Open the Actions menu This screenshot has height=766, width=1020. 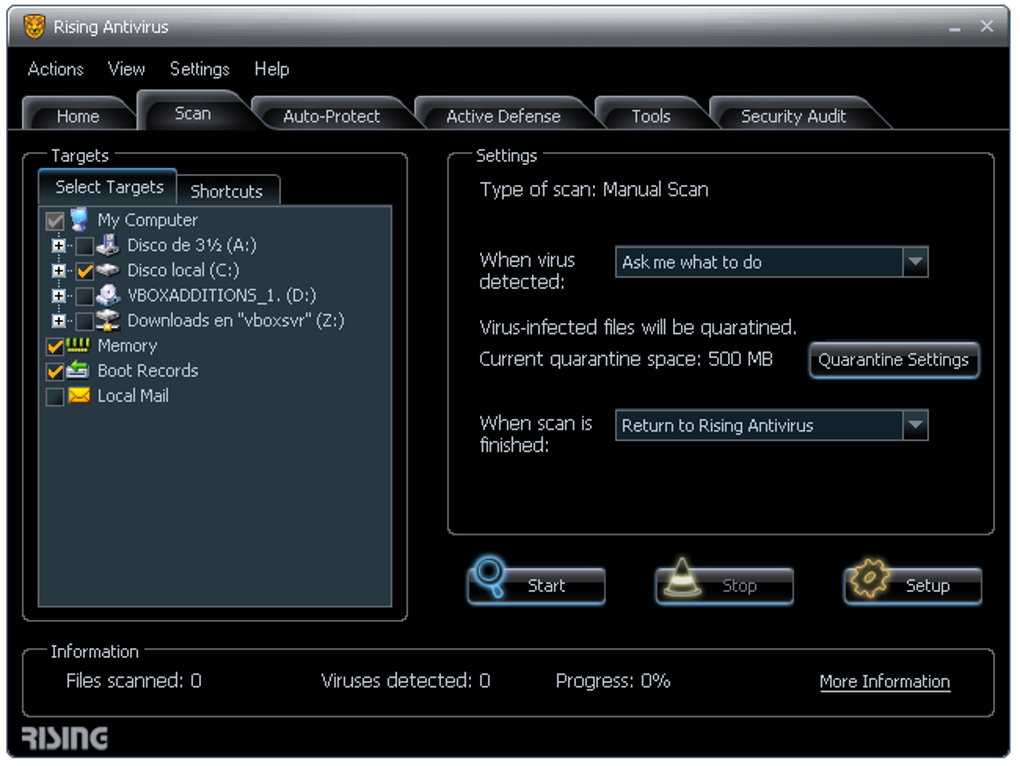point(55,69)
